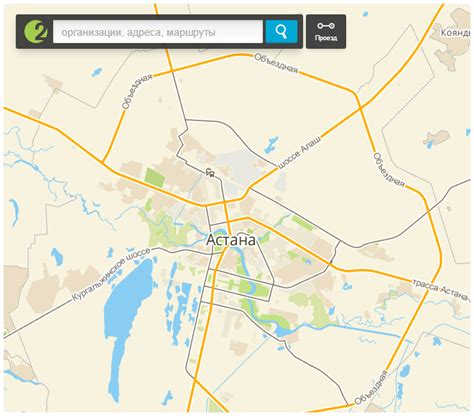Click the Коянды settlement label

tap(455, 33)
